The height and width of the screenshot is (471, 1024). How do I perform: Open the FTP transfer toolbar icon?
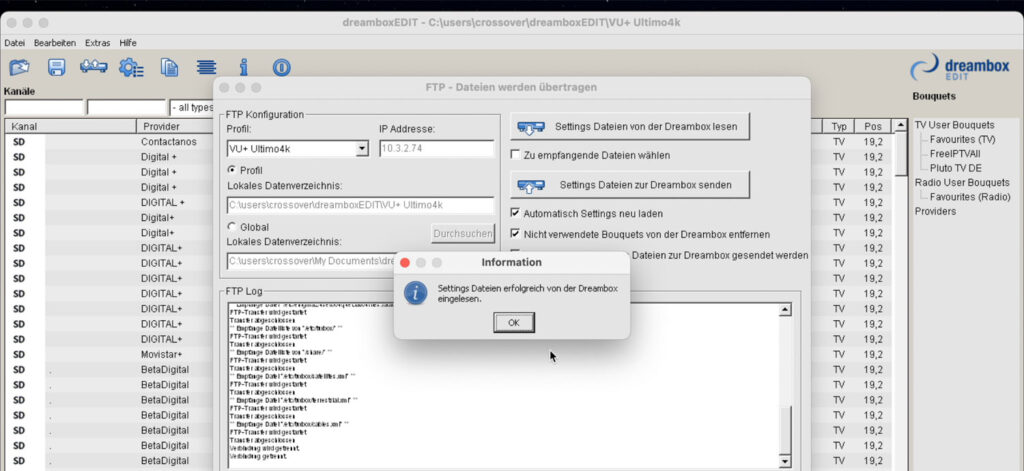click(x=93, y=67)
